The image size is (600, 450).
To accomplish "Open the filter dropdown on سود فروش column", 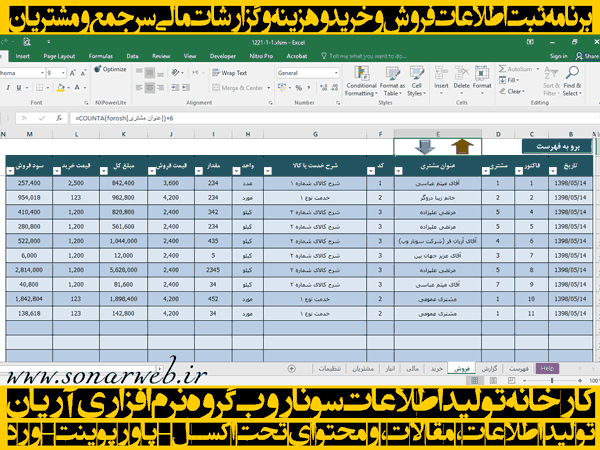I will click(10, 171).
